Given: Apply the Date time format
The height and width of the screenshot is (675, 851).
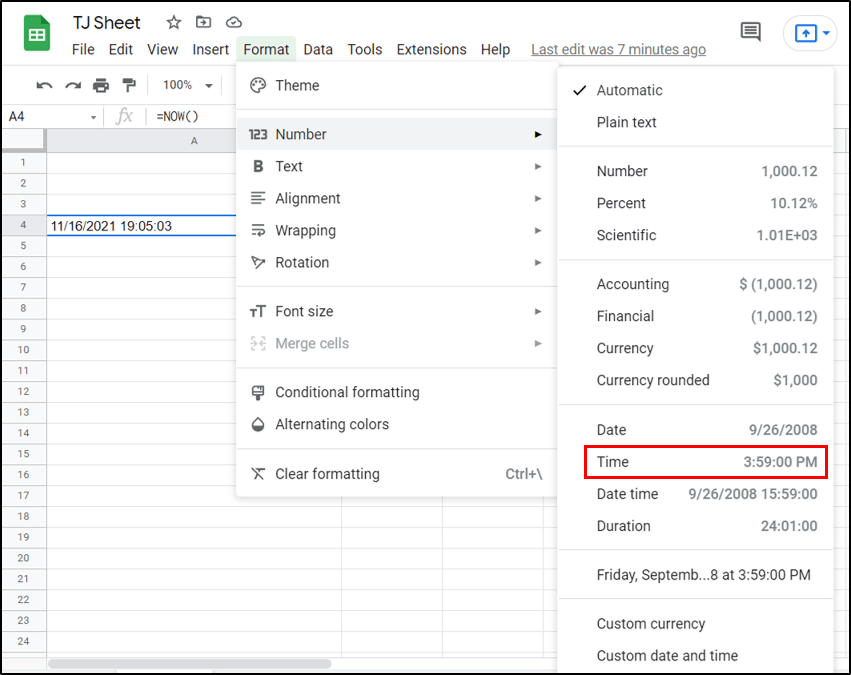Looking at the screenshot, I should 695,494.
